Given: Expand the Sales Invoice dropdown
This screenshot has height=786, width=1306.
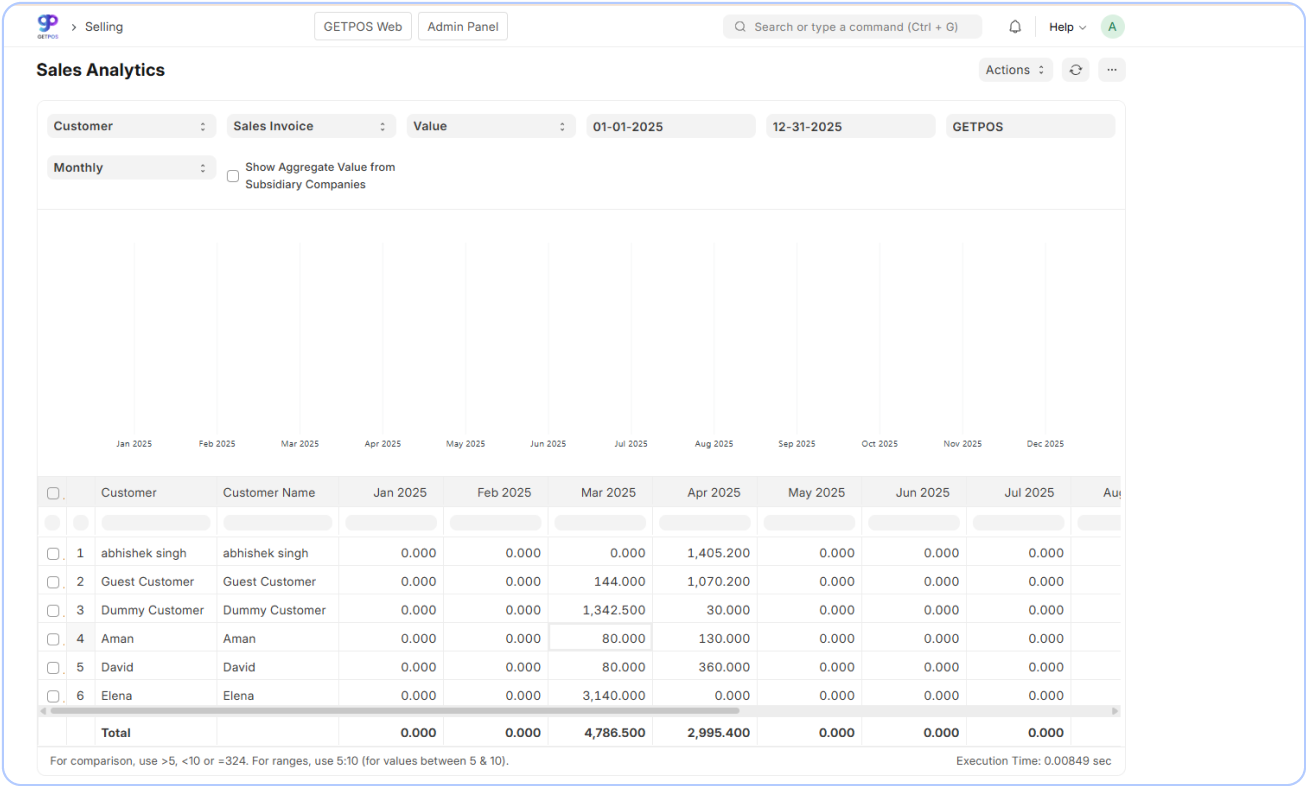Looking at the screenshot, I should point(310,126).
